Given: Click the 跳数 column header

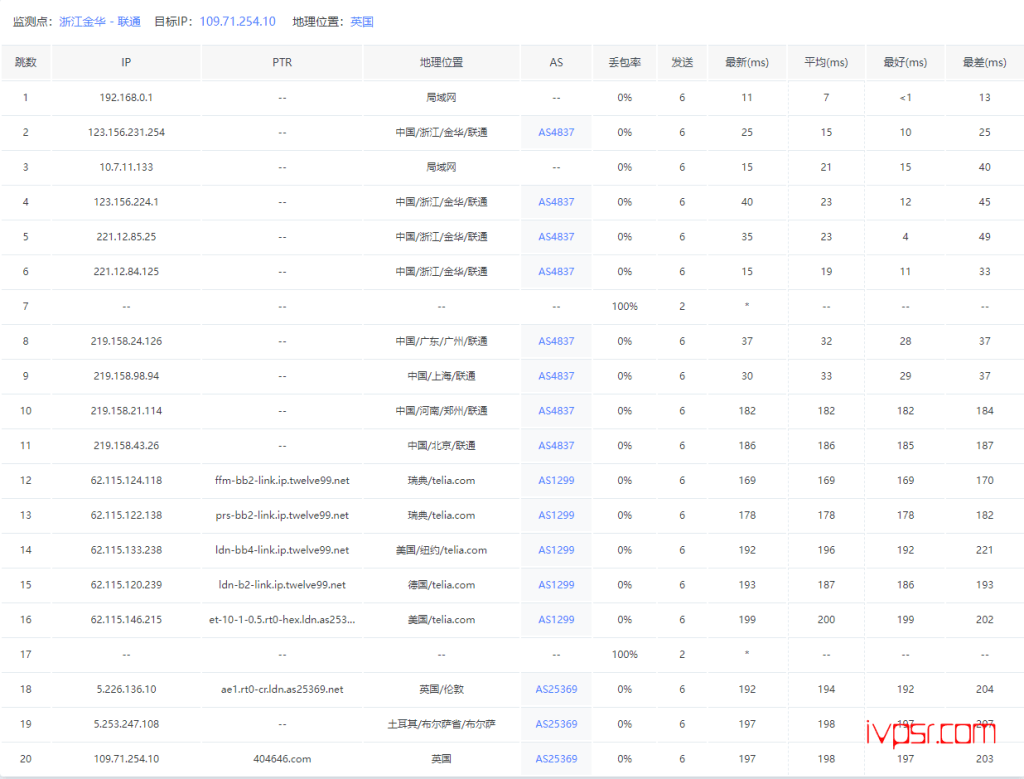Looking at the screenshot, I should [25, 63].
